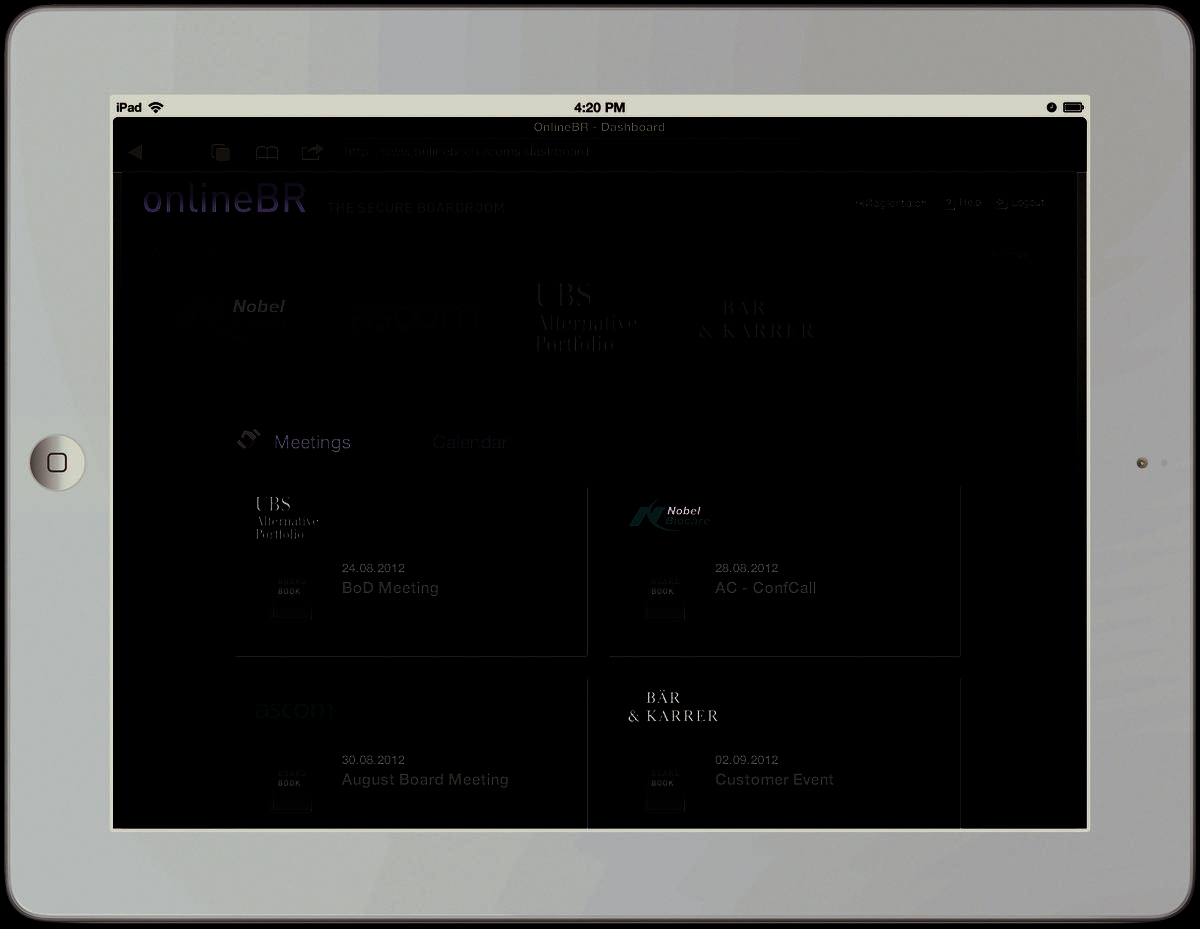The width and height of the screenshot is (1200, 929).
Task: Tap the OnlineBR - Dashboard page title
Action: 599,127
